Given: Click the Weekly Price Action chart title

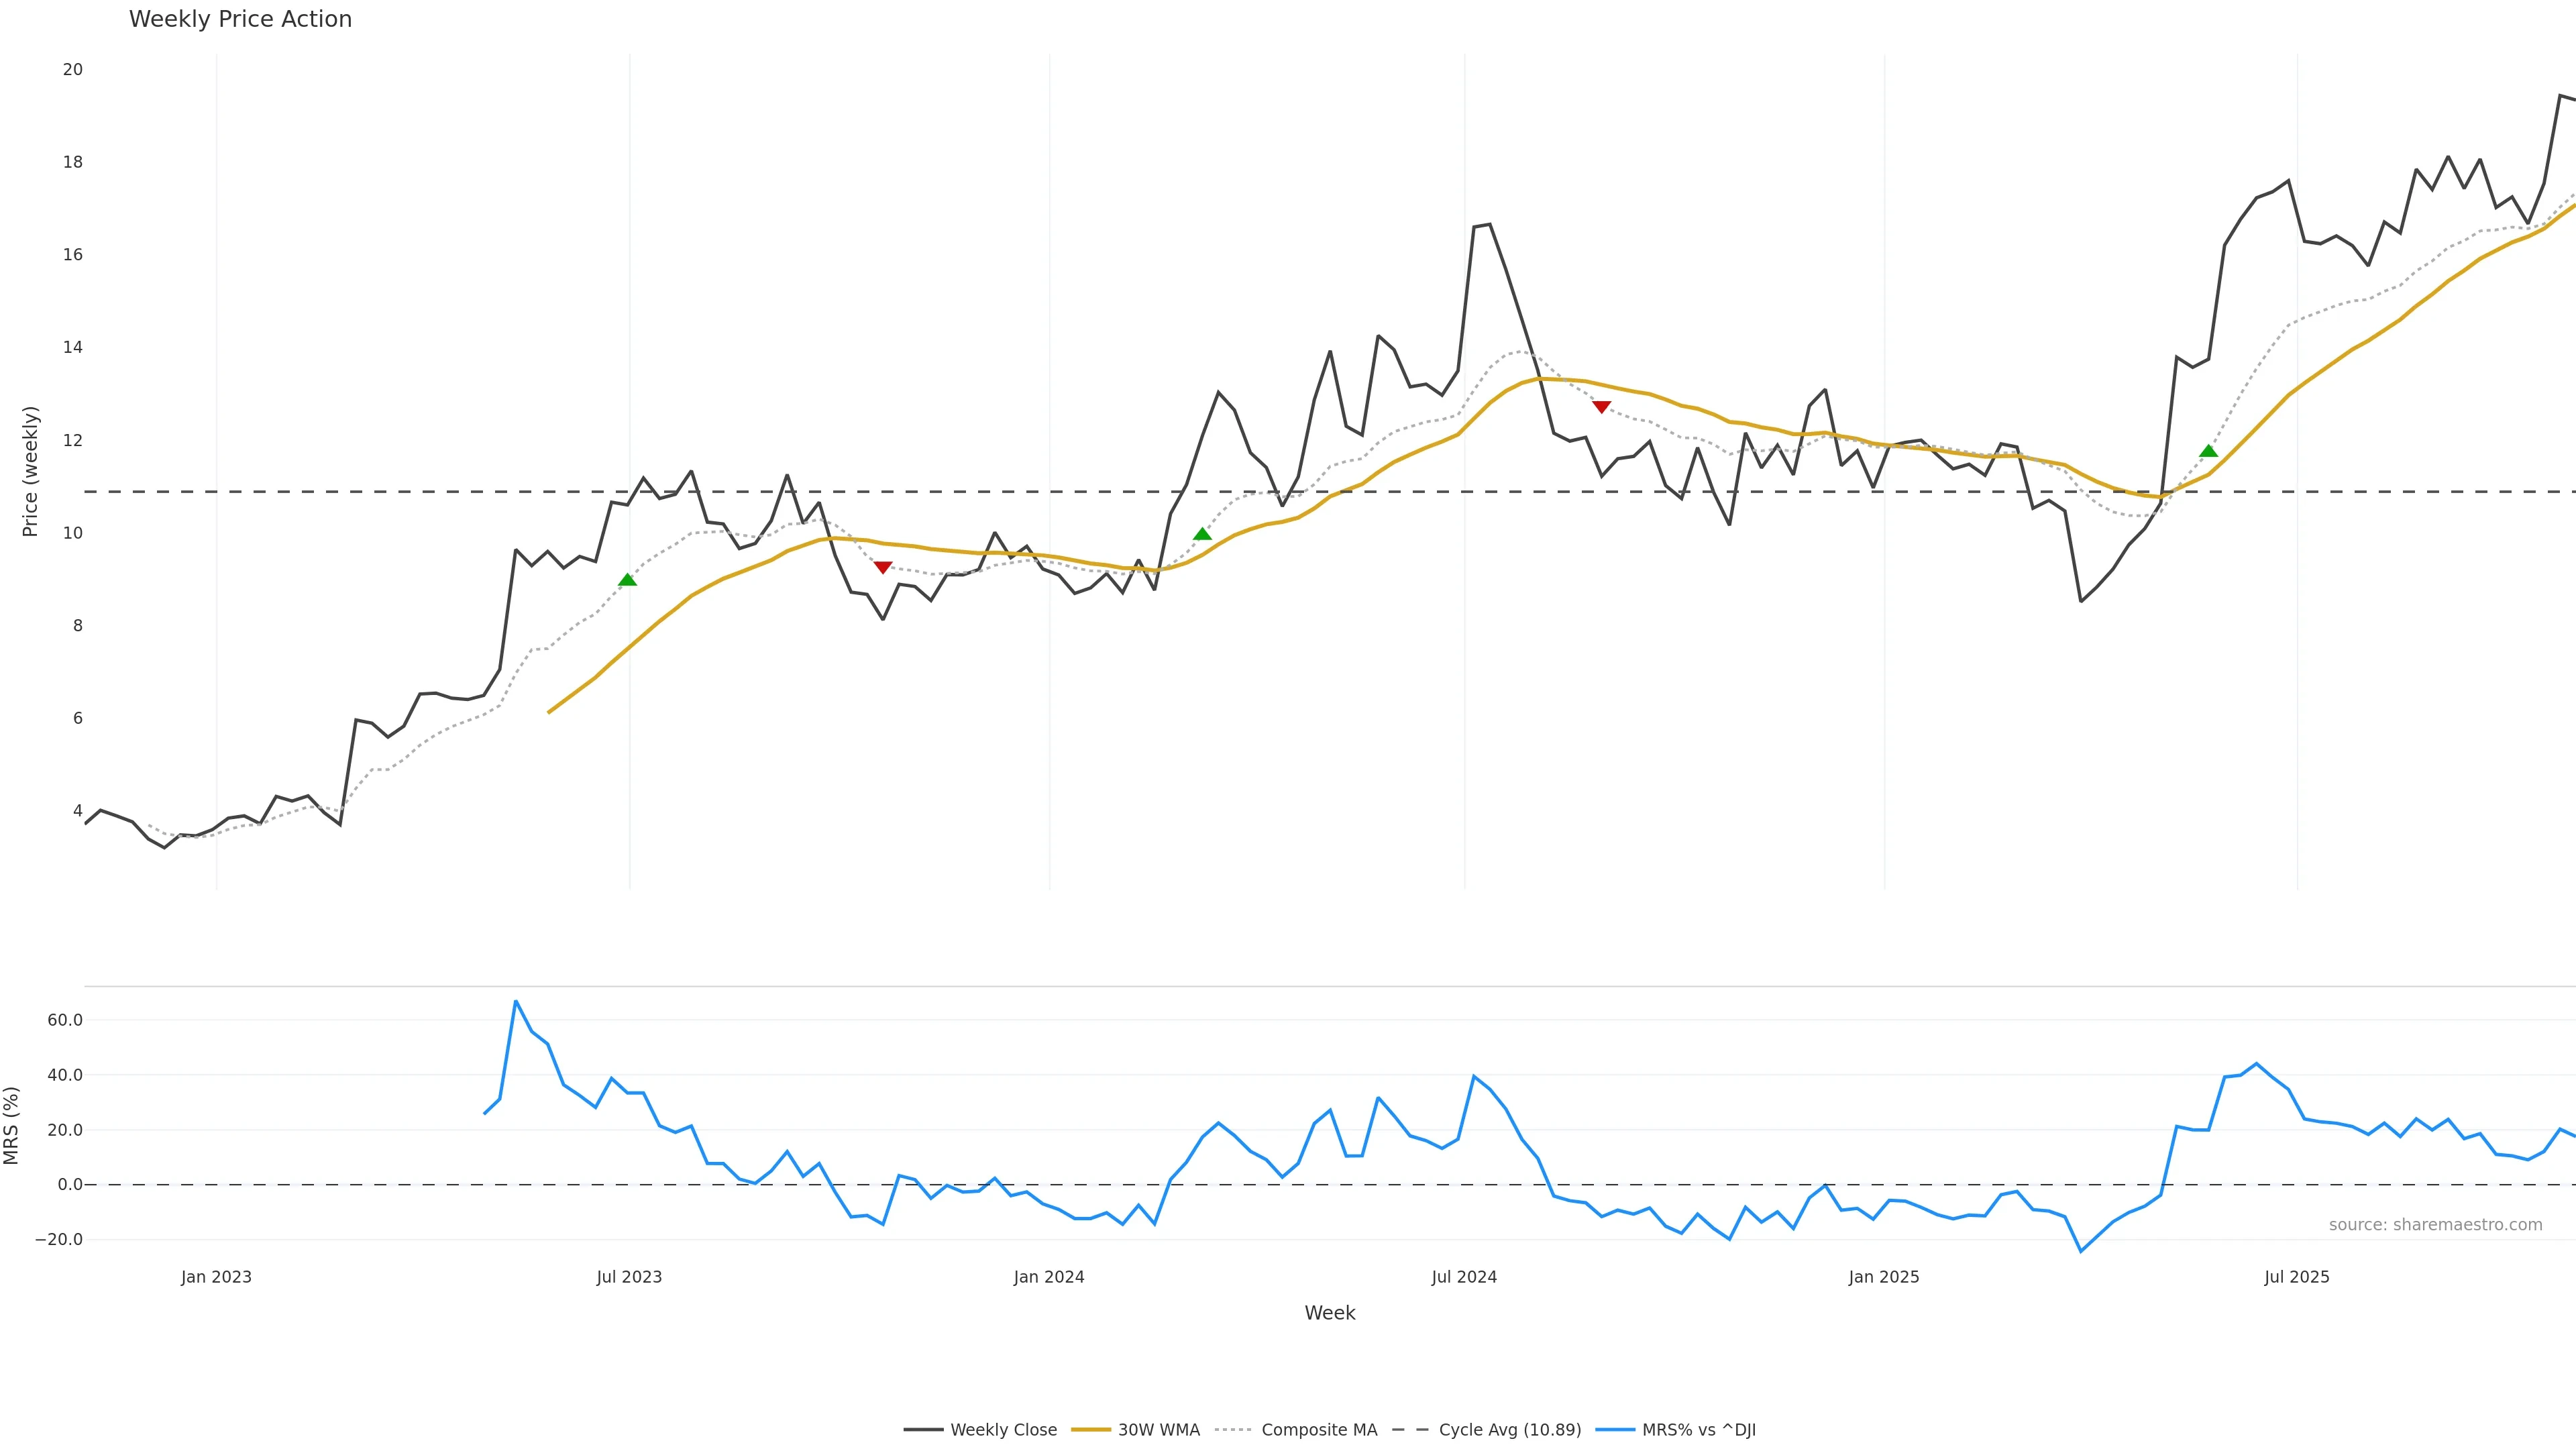Looking at the screenshot, I should (240, 19).
